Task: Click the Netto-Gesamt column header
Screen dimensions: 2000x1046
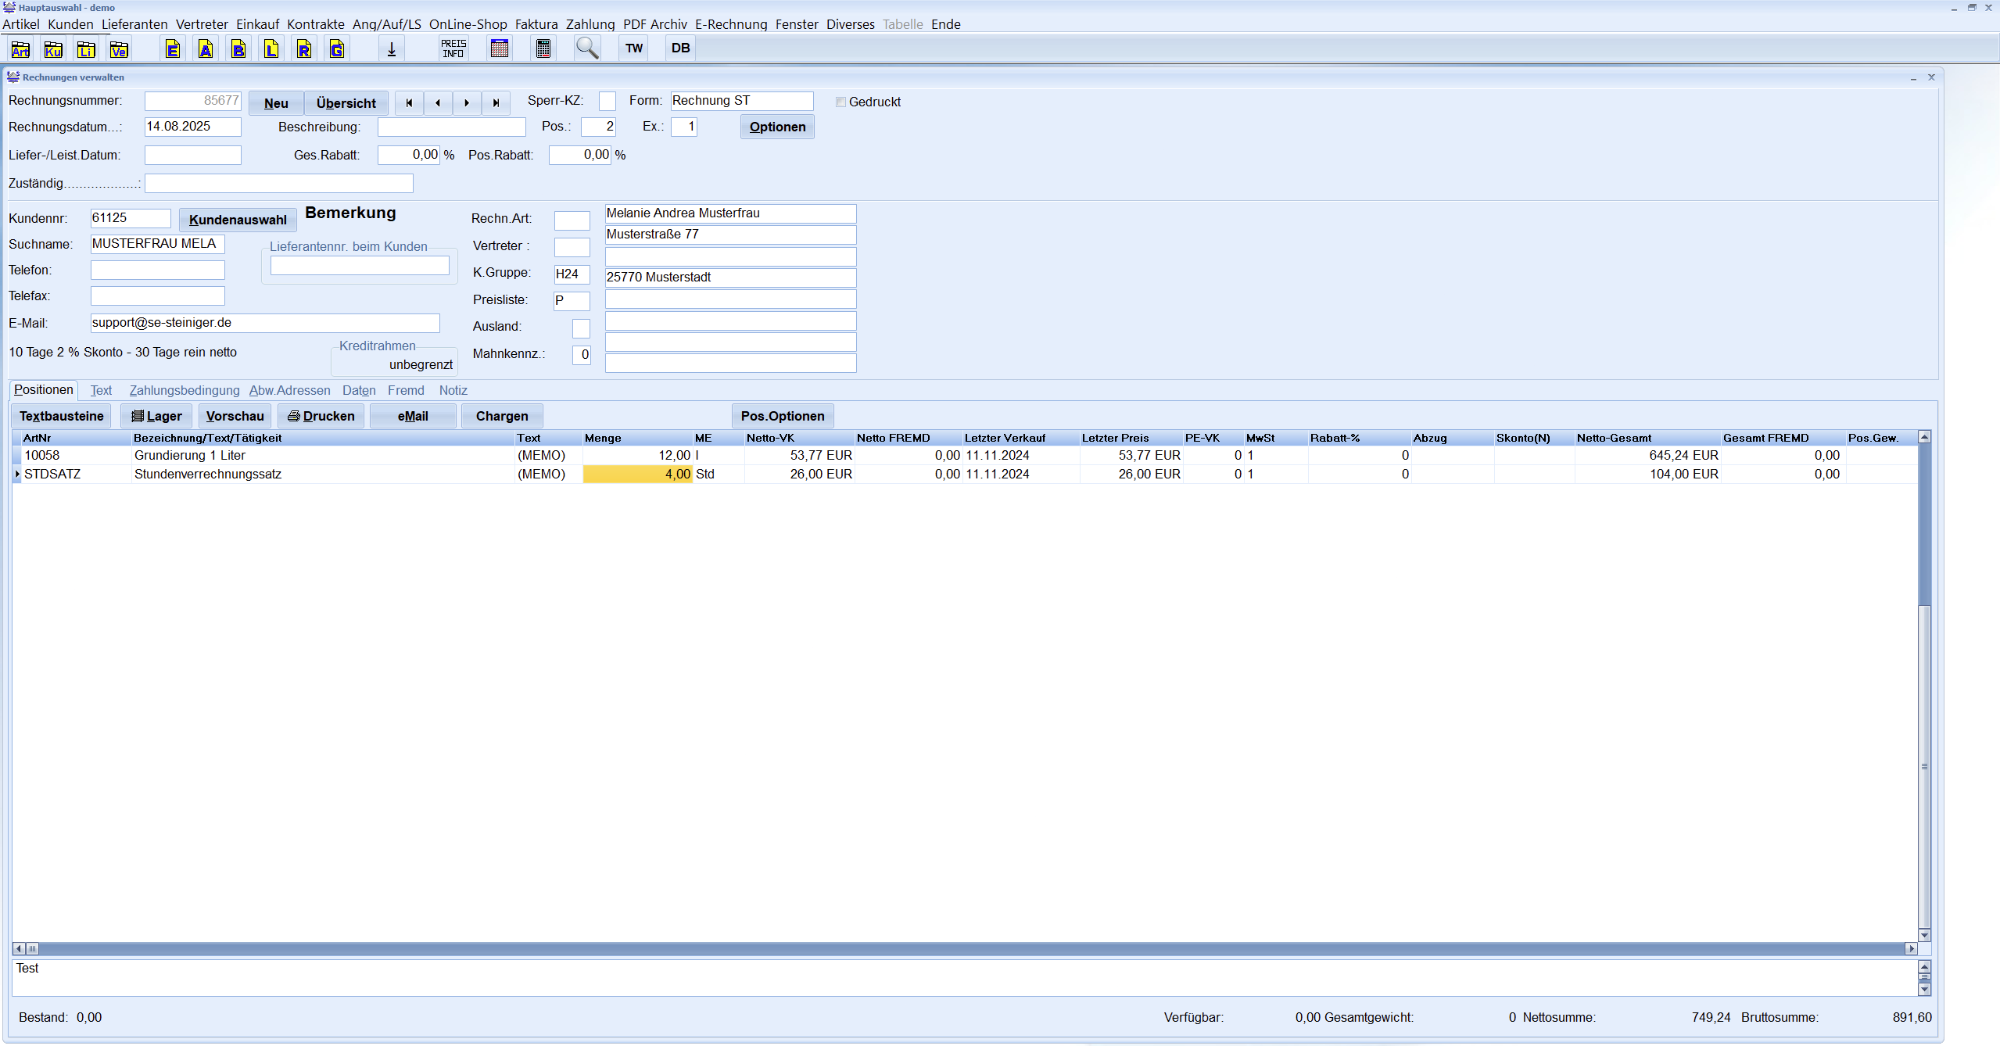Action: (x=1647, y=438)
